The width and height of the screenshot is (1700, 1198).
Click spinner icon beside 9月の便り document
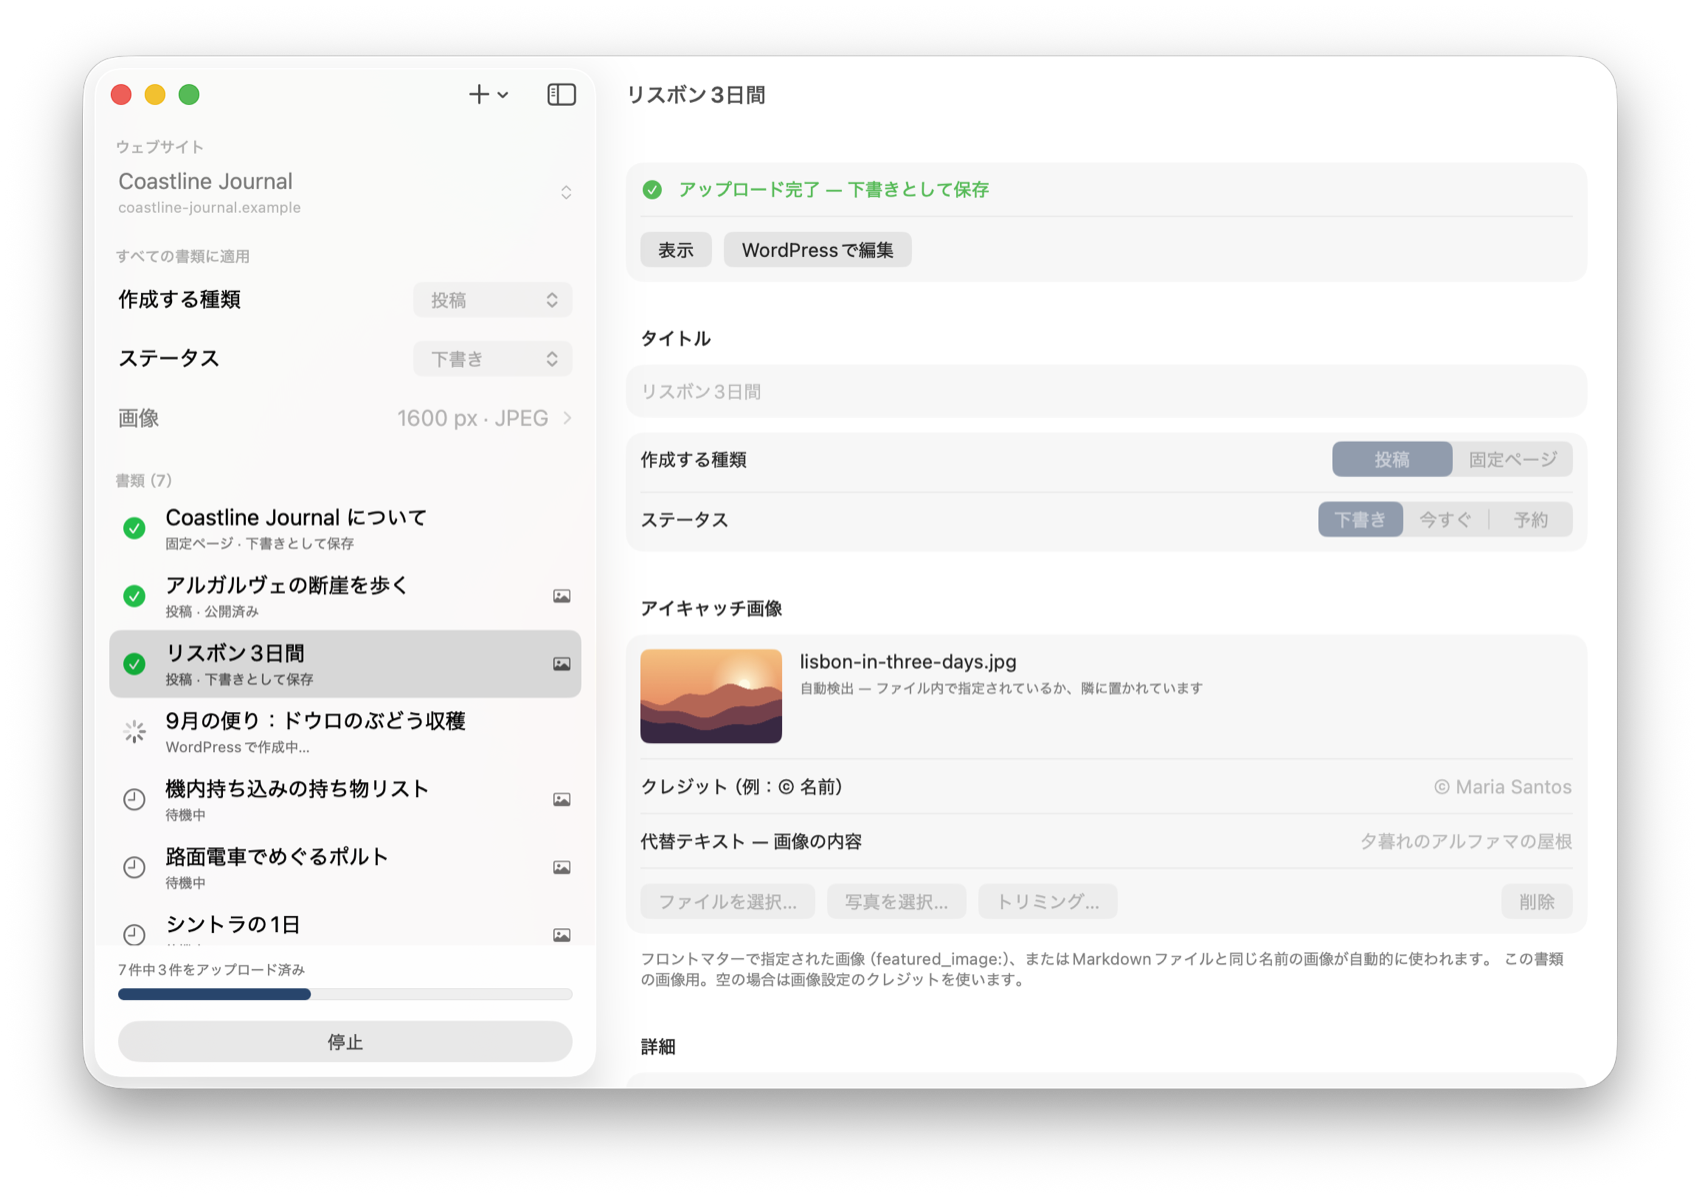[134, 732]
